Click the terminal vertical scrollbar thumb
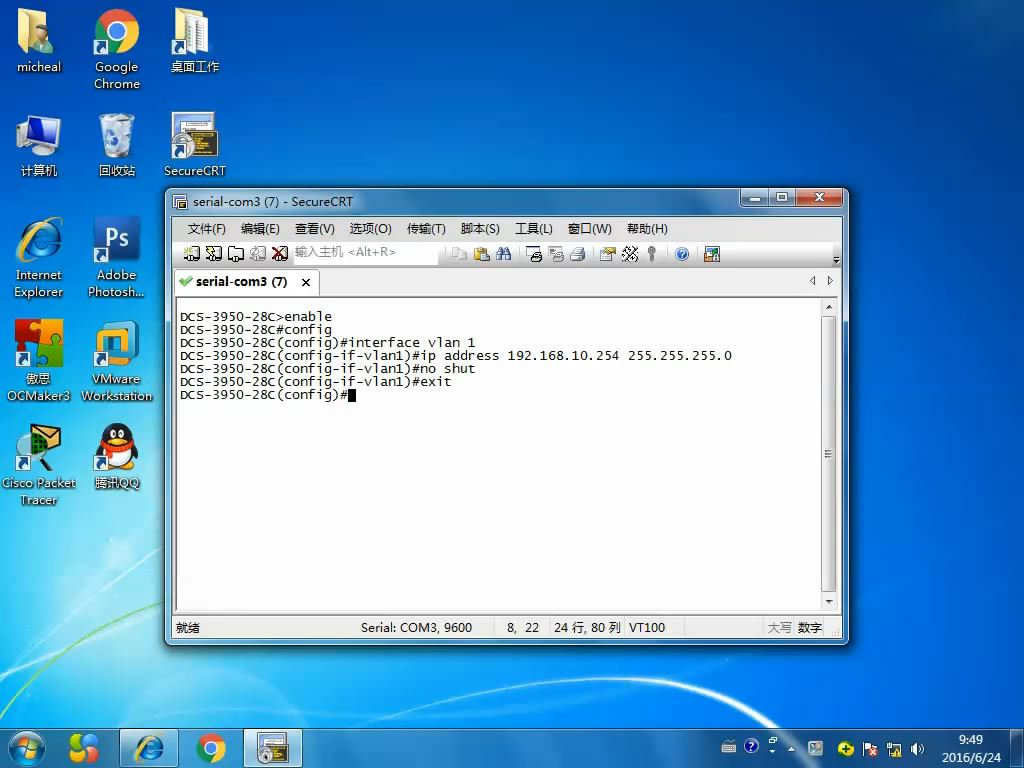Screen dimensions: 1024x768 coord(829,454)
